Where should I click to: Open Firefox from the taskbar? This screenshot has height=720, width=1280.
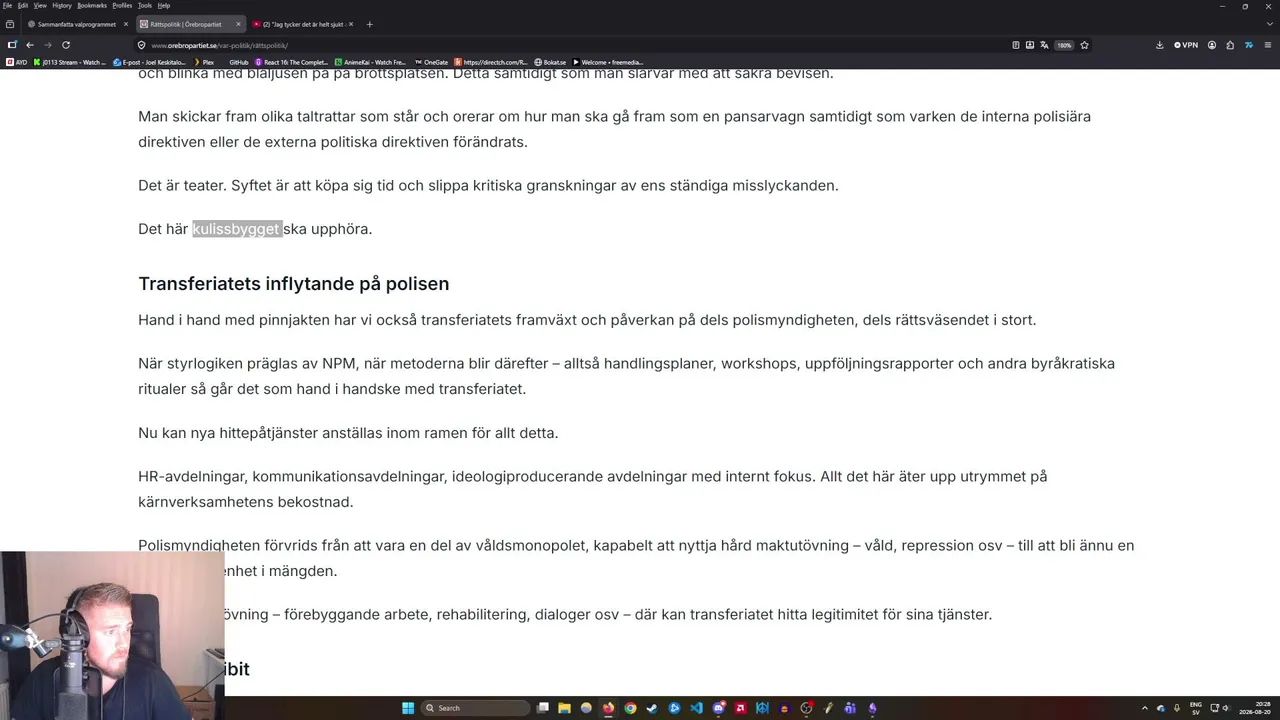[608, 708]
